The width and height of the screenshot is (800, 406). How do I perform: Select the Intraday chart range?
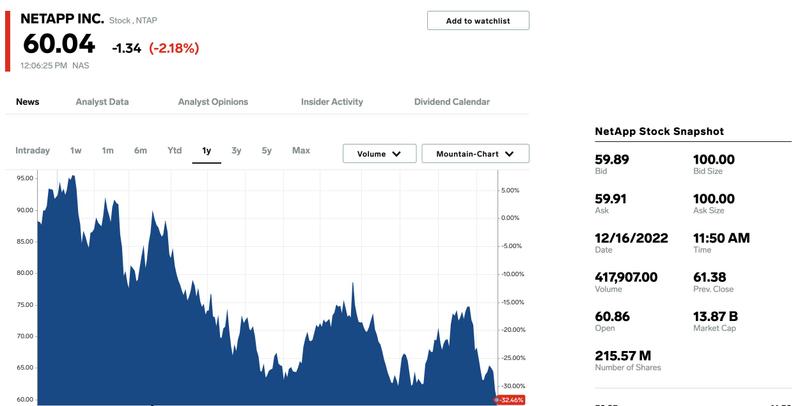(x=33, y=150)
